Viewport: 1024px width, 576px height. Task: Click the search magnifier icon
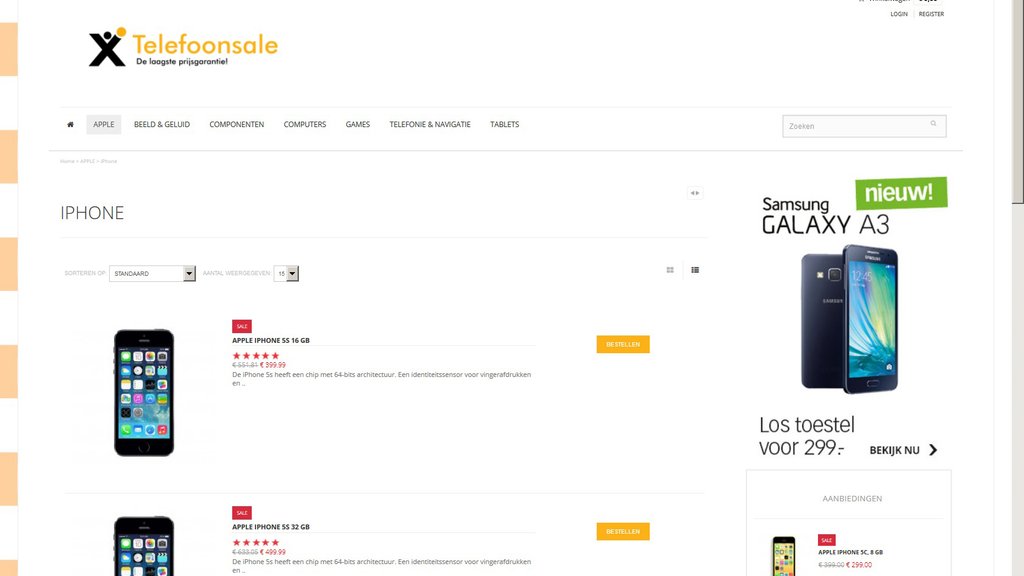pyautogui.click(x=933, y=123)
